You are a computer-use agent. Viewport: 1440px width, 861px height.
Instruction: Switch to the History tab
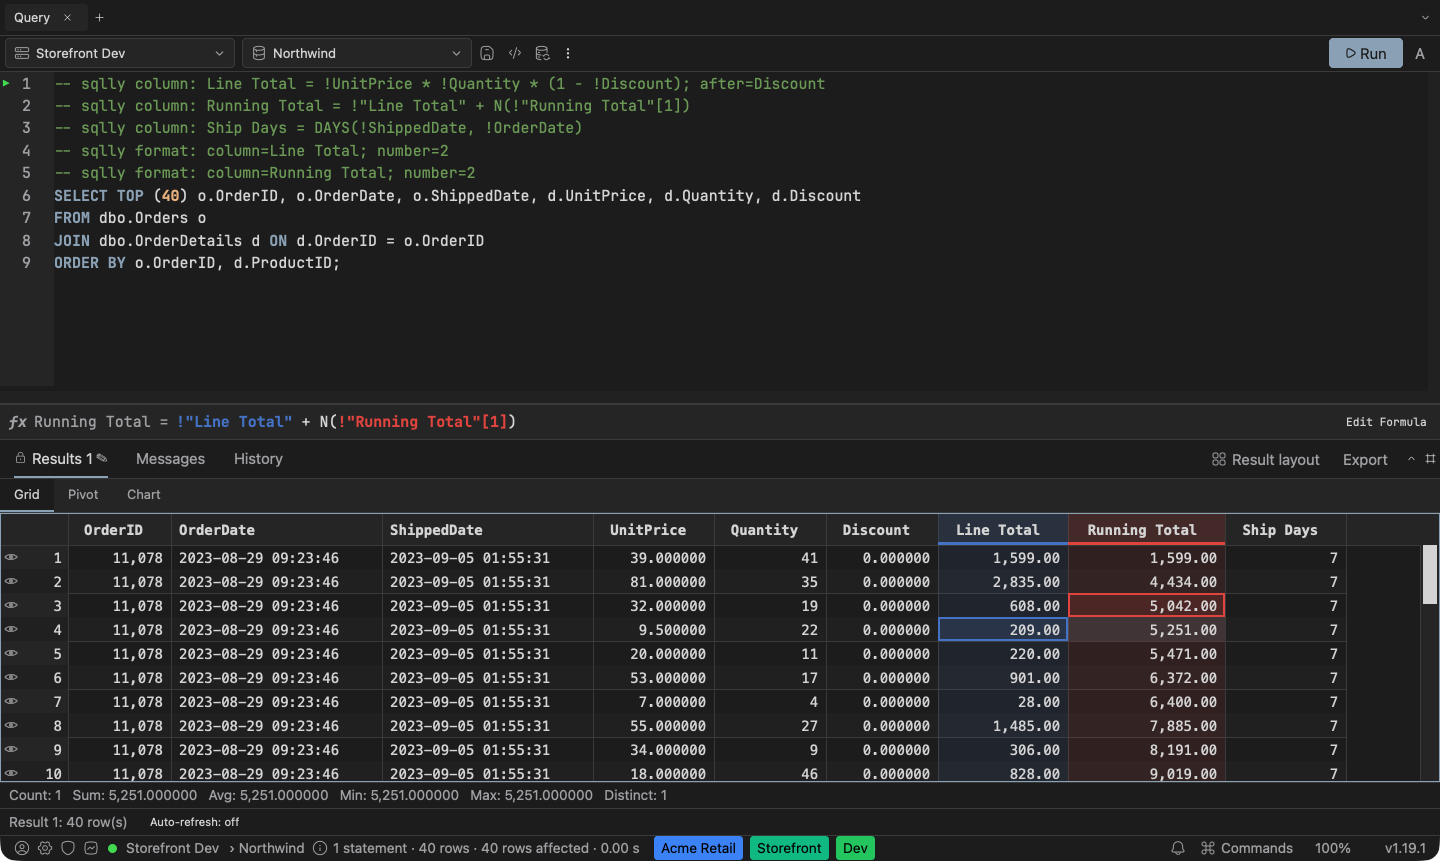click(258, 458)
